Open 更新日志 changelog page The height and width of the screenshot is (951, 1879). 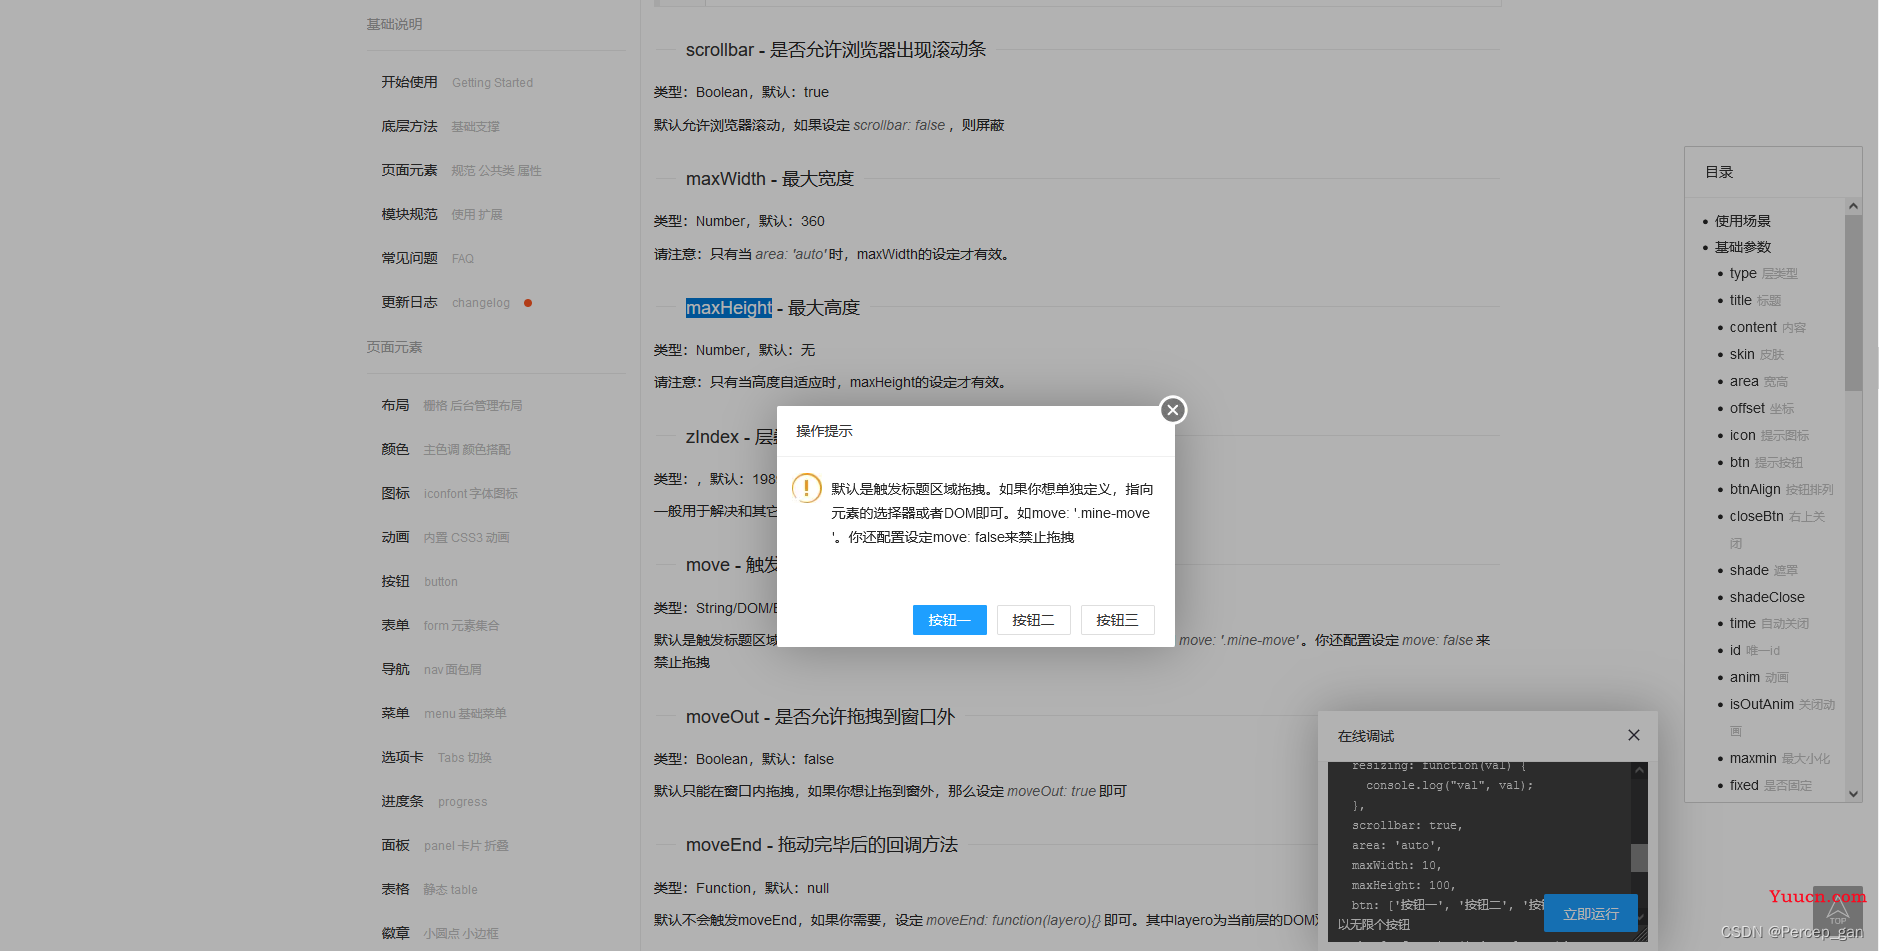tap(445, 302)
